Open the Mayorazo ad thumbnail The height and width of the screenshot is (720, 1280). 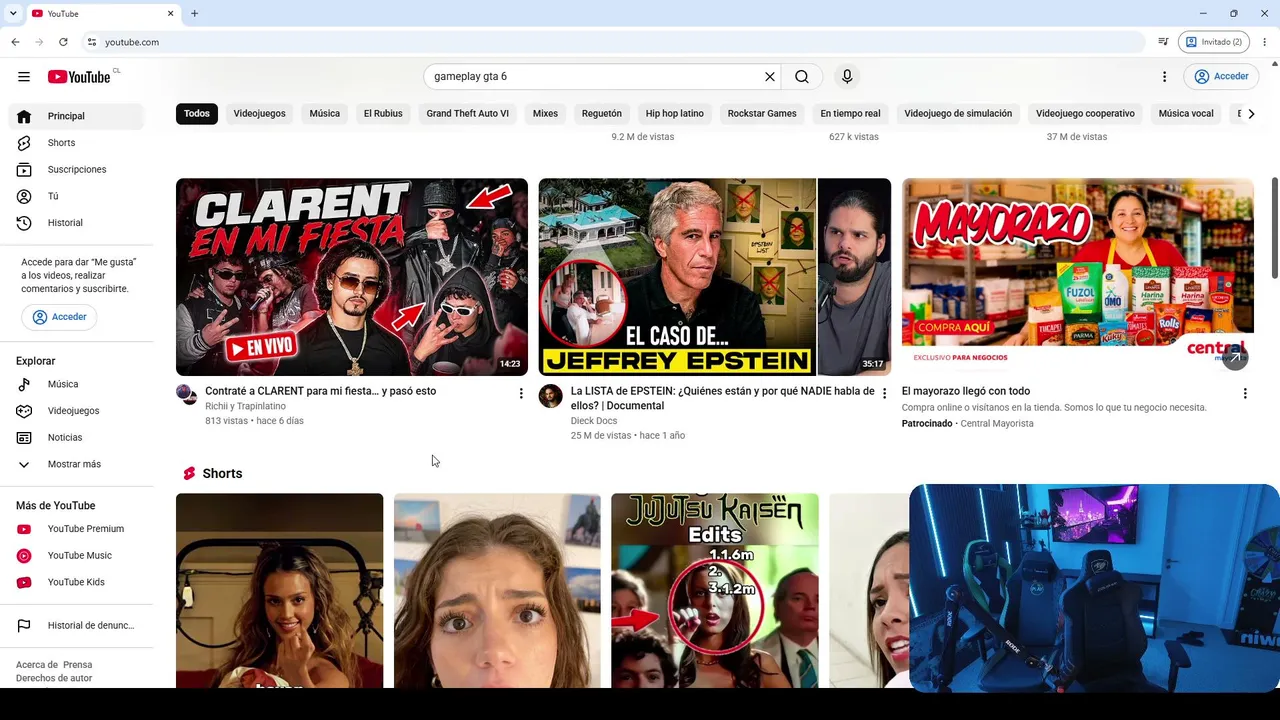(x=1078, y=277)
